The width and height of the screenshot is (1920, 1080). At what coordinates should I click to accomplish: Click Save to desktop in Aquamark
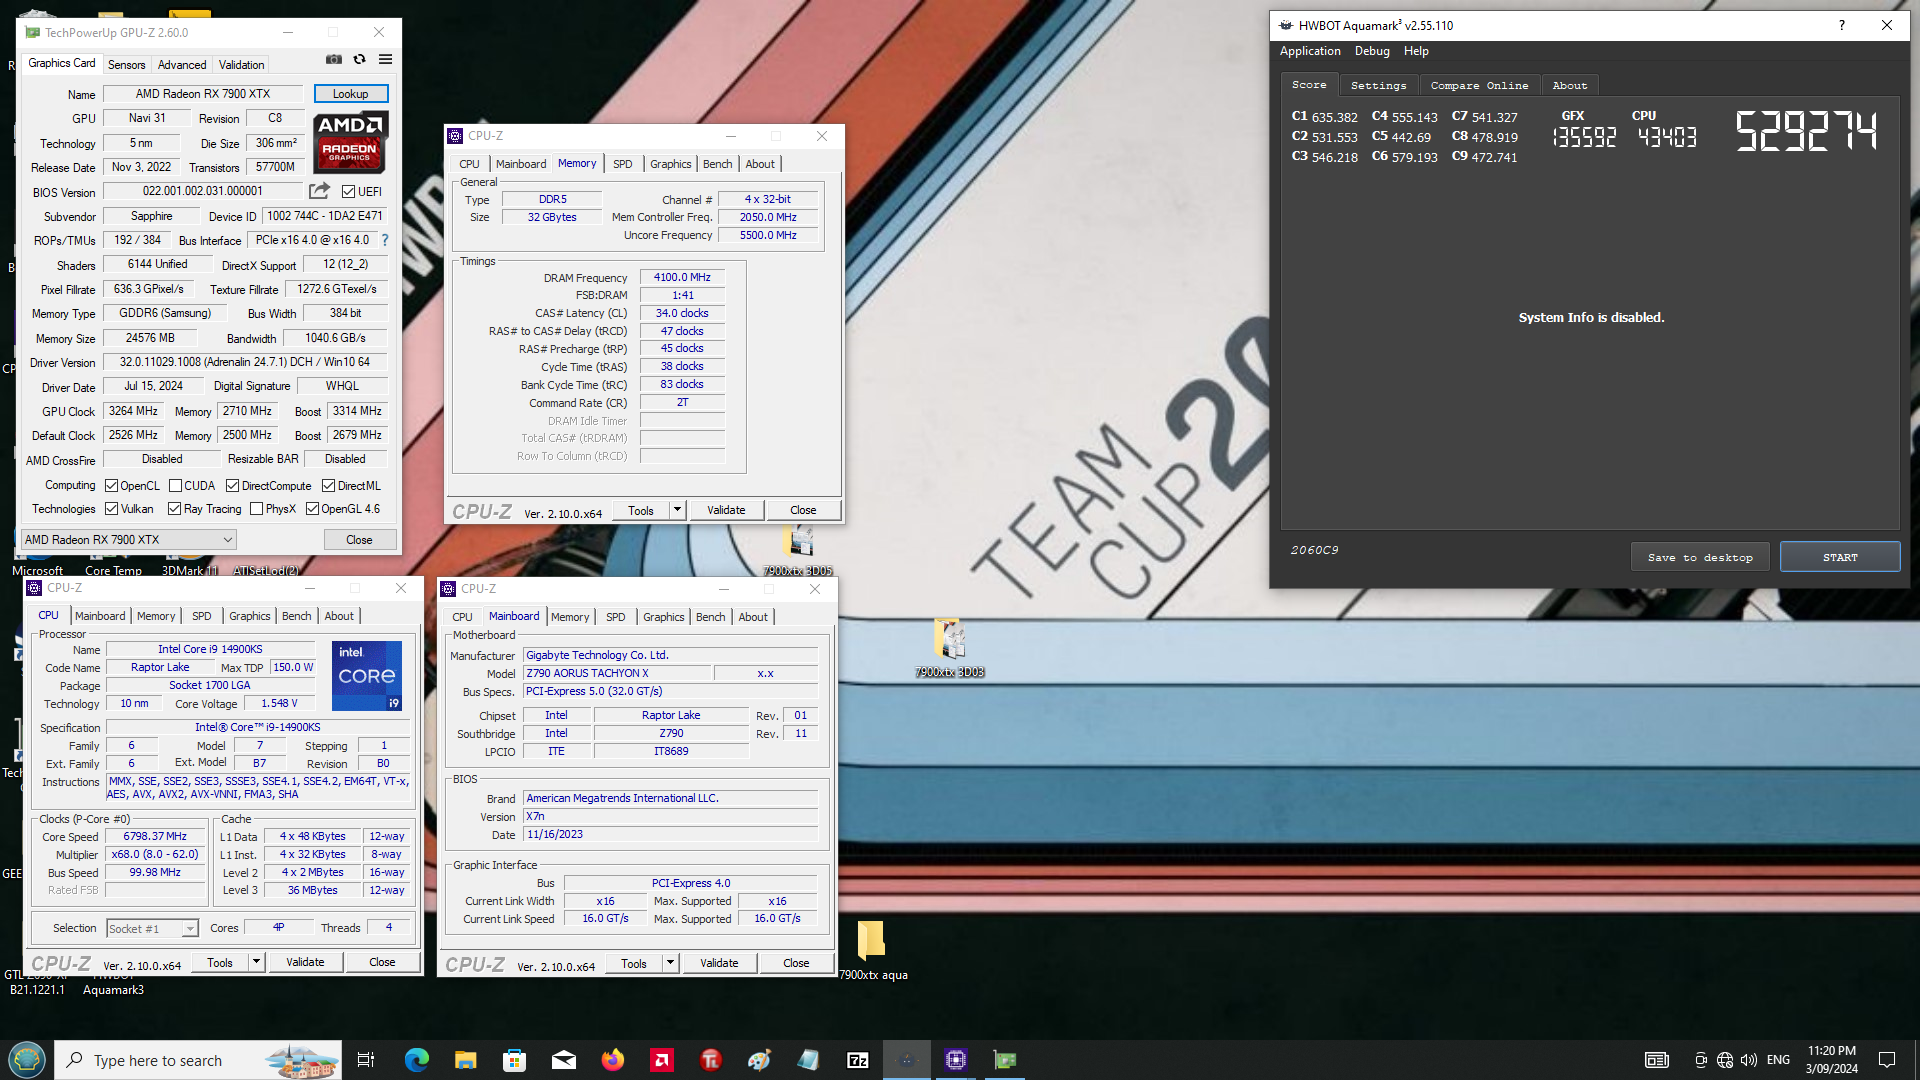(1700, 557)
